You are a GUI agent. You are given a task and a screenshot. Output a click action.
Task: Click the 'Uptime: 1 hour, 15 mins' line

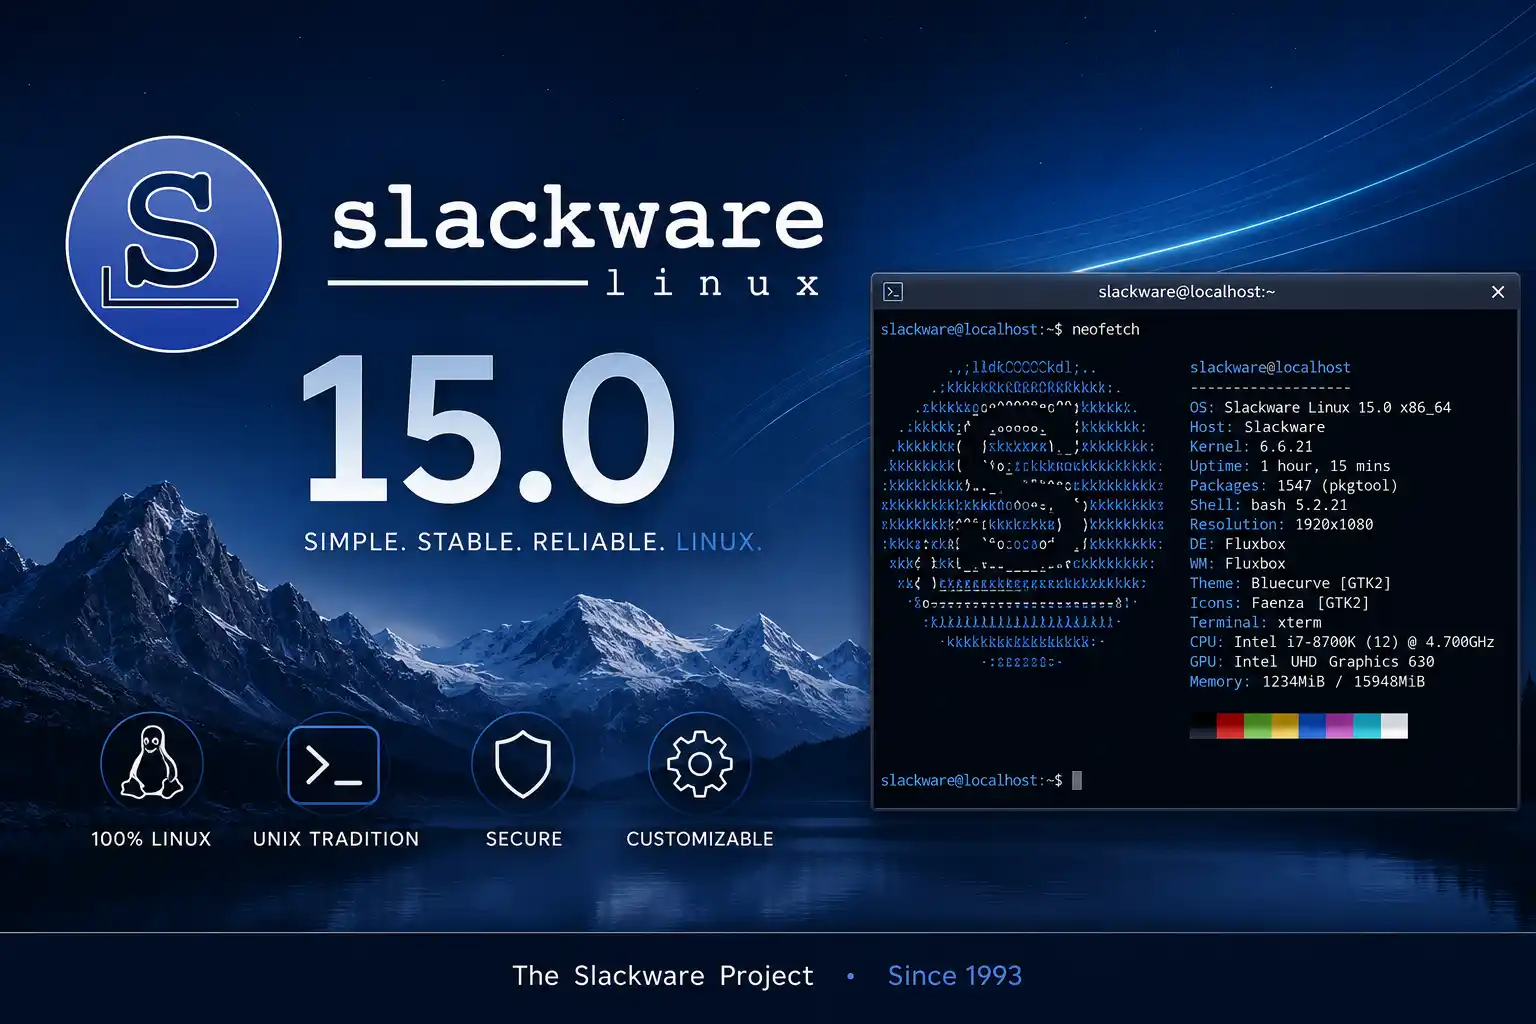point(1290,466)
